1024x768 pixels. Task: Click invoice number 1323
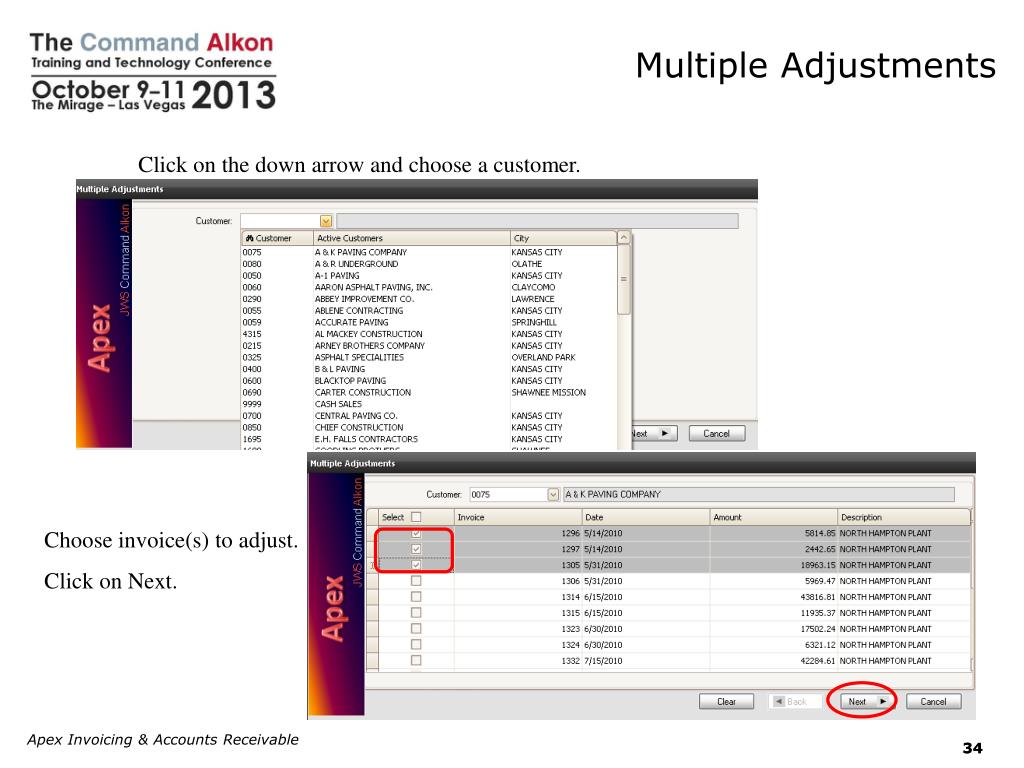[571, 629]
